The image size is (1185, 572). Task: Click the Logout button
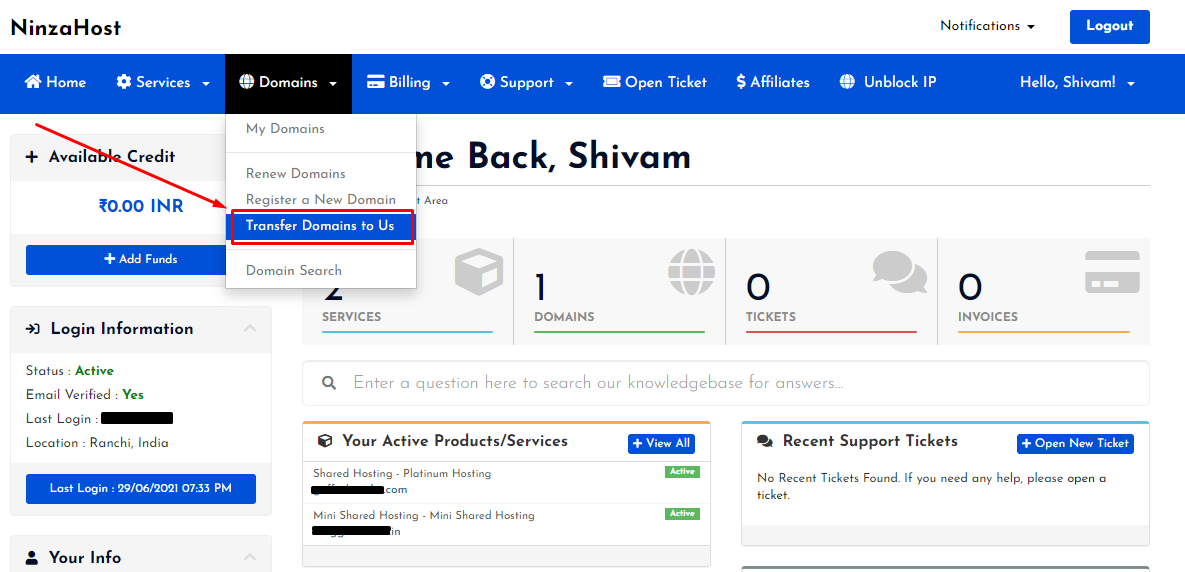1109,26
